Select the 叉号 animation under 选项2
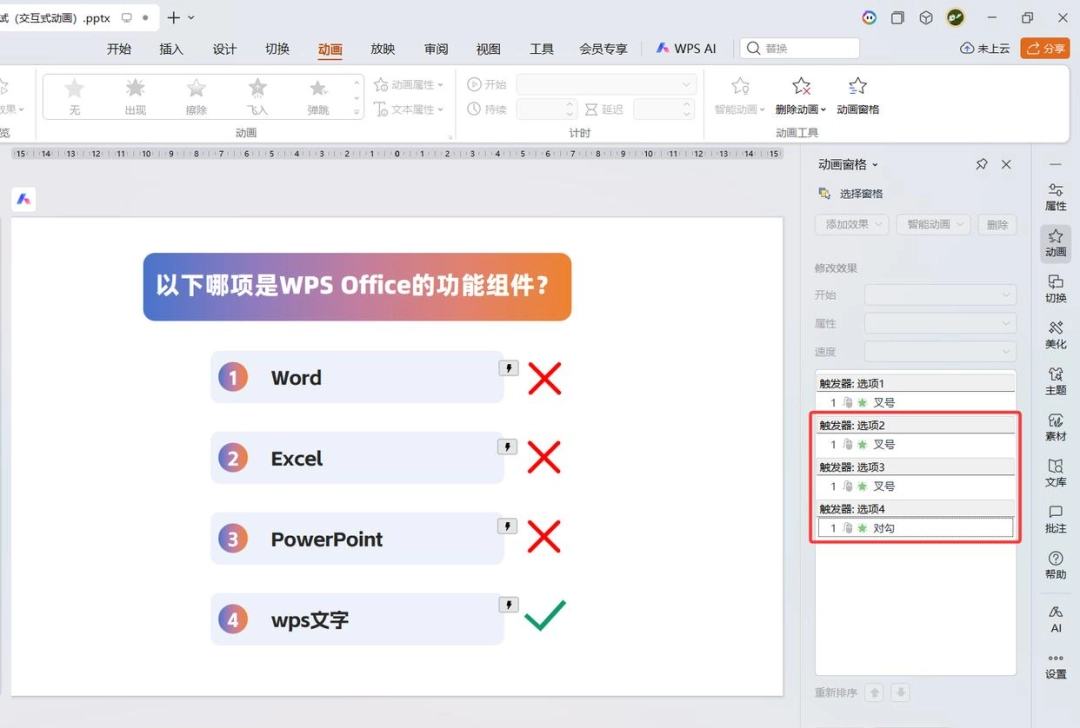Viewport: 1080px width, 728px height. pos(915,444)
